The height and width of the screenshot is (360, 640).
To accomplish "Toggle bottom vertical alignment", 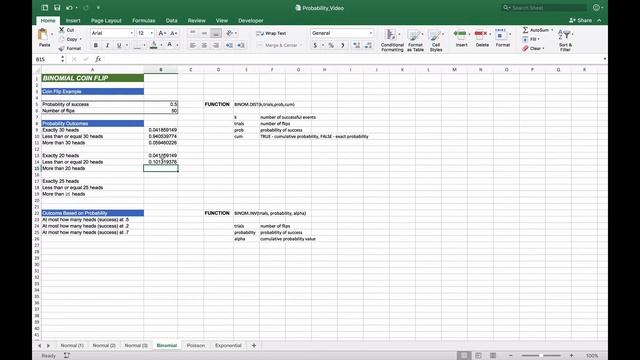I will [216, 33].
